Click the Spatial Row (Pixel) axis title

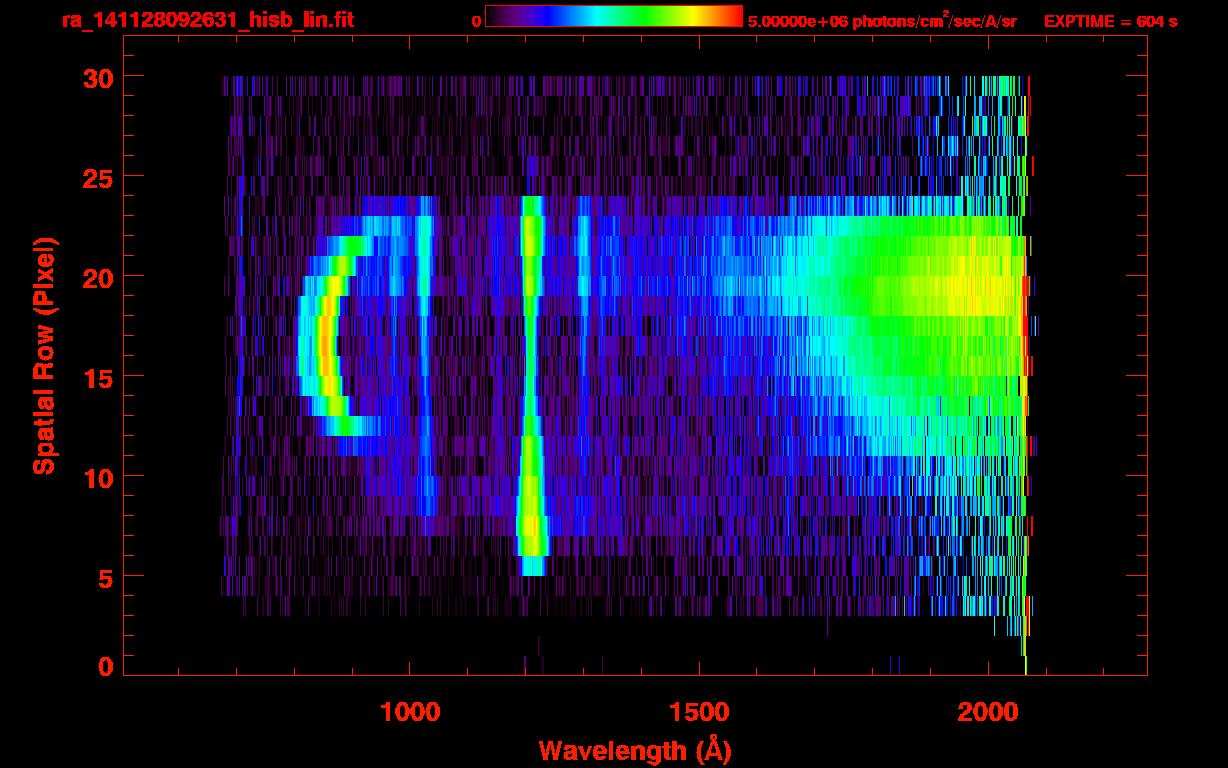[44, 356]
